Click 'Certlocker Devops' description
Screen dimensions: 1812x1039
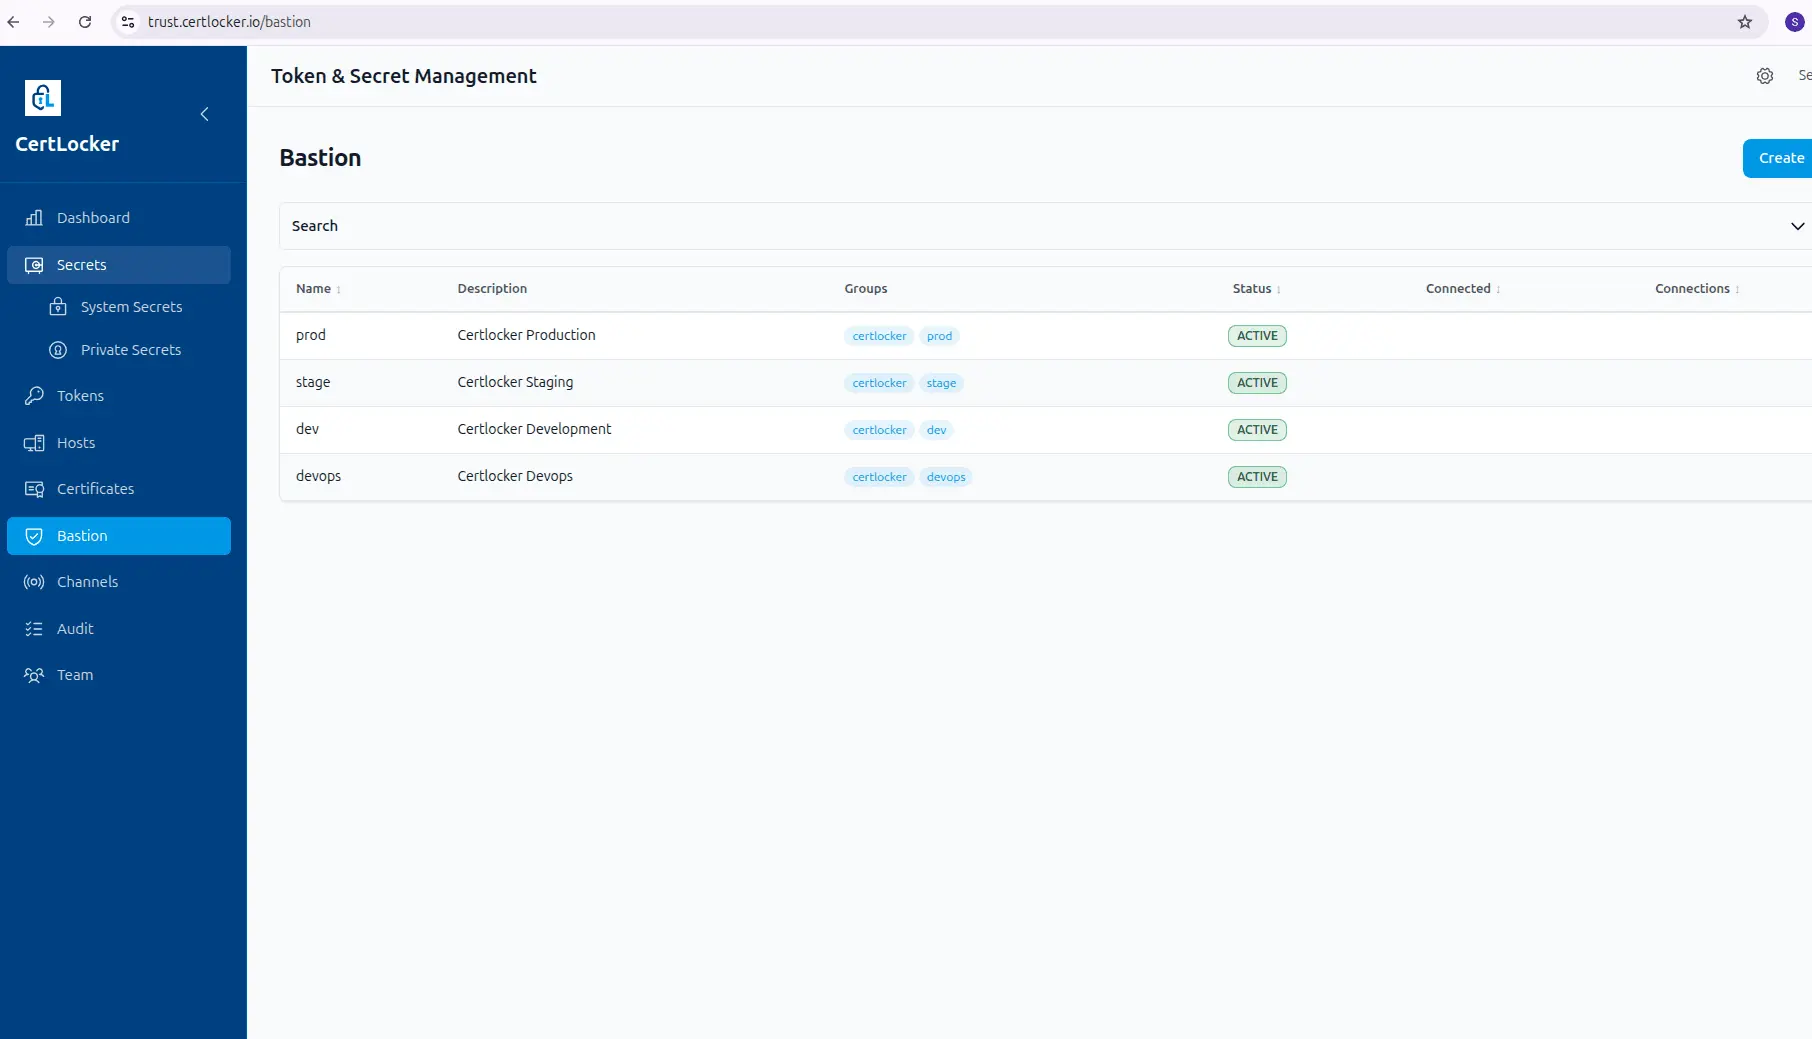coord(515,476)
